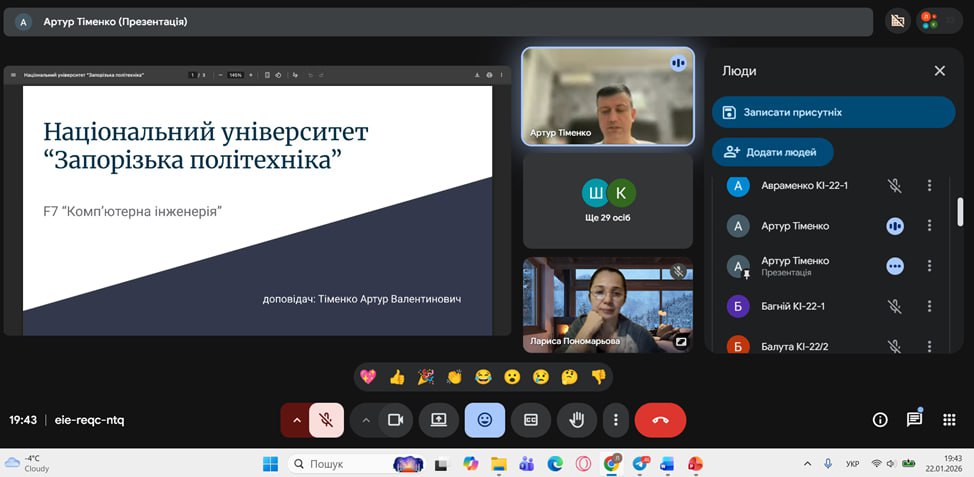Screen dimensions: 974x477
Task: Open the chat messages panel
Action: point(914,420)
